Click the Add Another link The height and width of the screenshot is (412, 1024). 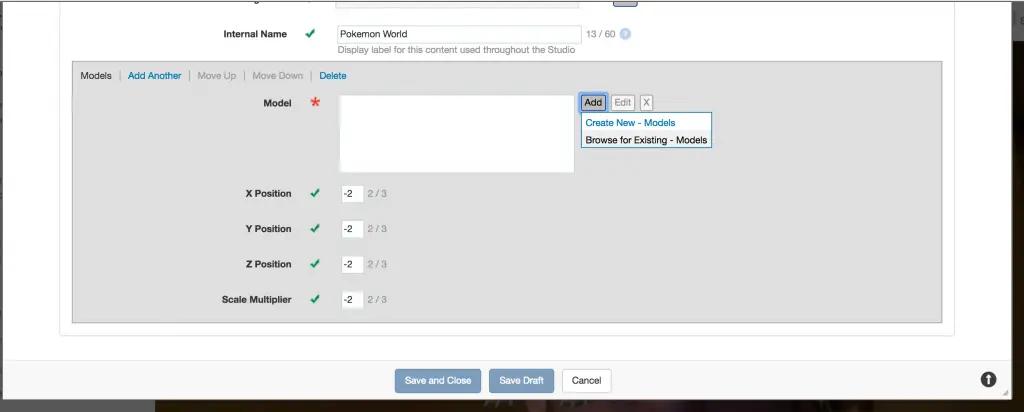(154, 75)
